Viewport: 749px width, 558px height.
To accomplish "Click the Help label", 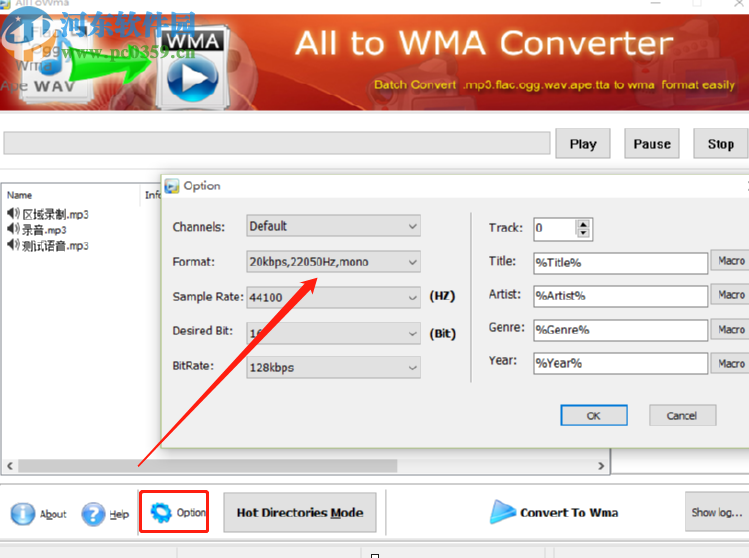I will point(119,515).
